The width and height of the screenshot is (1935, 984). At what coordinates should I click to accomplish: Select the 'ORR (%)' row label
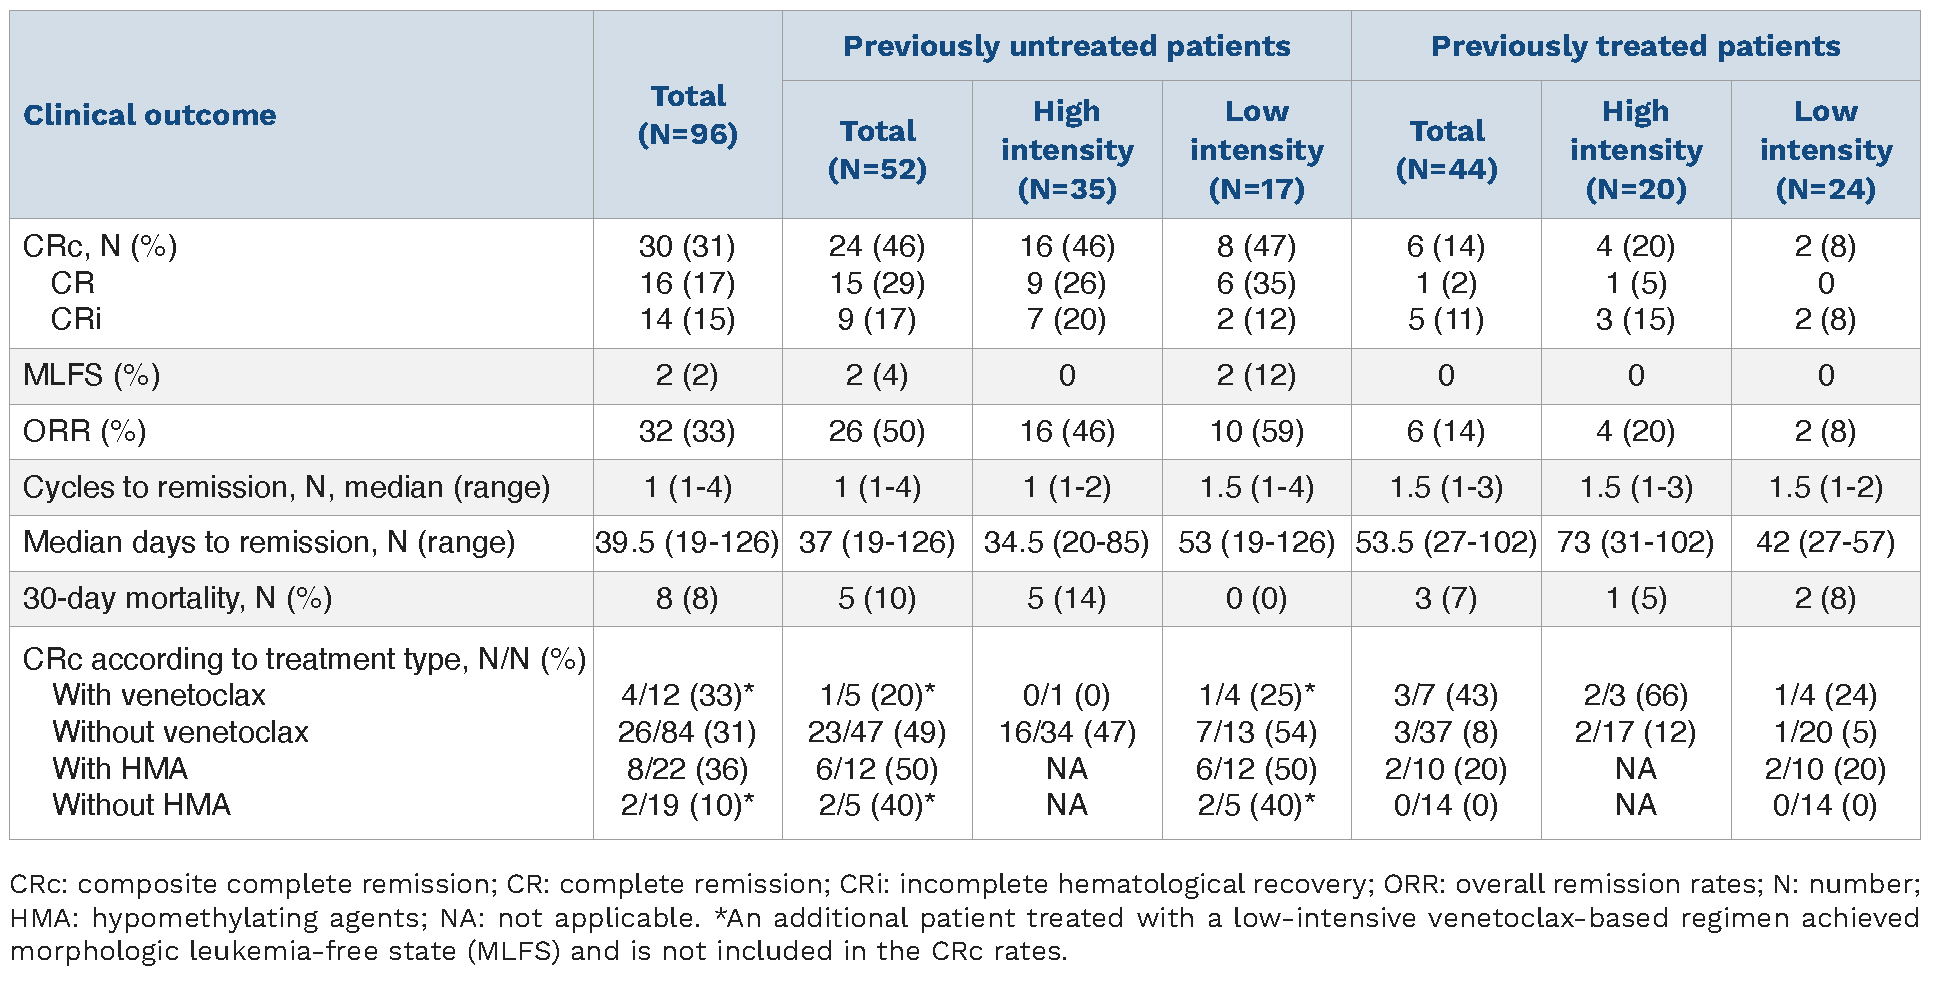click(x=85, y=432)
